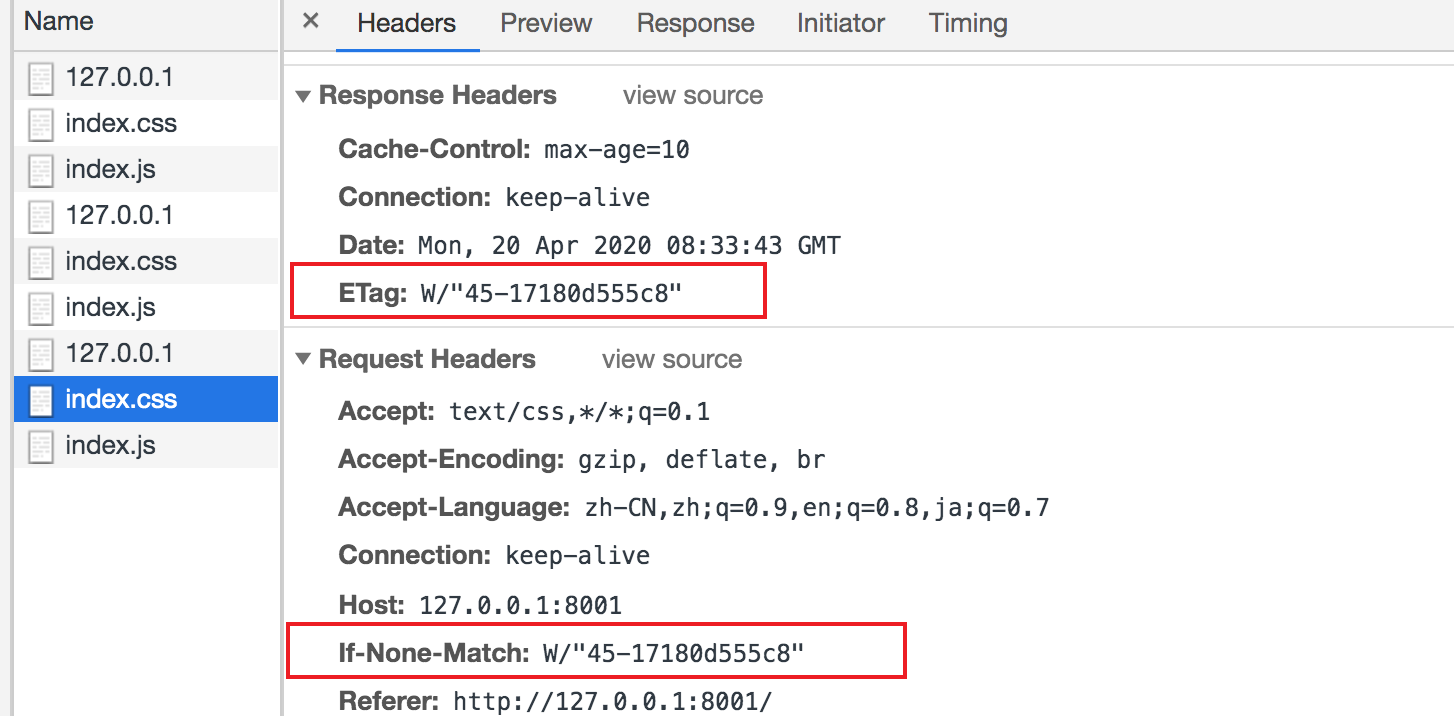Click the file icon of topmost index.js request

pos(41,170)
